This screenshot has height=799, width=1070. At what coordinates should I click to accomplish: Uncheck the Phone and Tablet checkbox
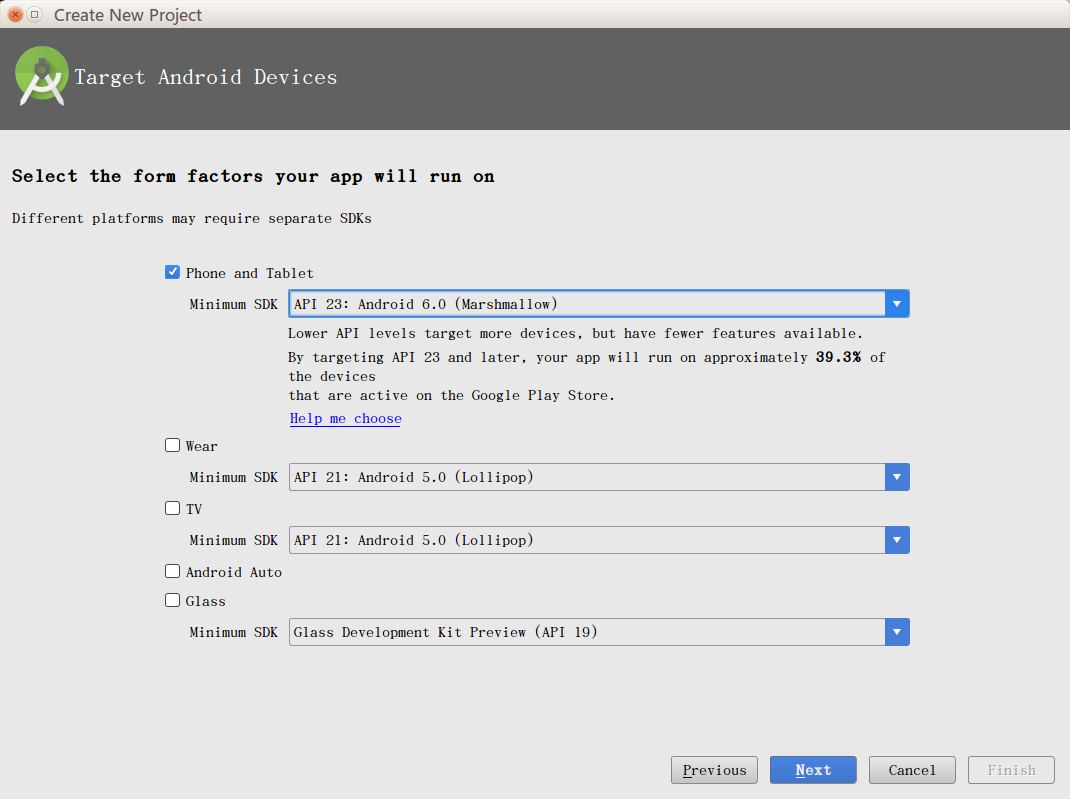coord(173,272)
